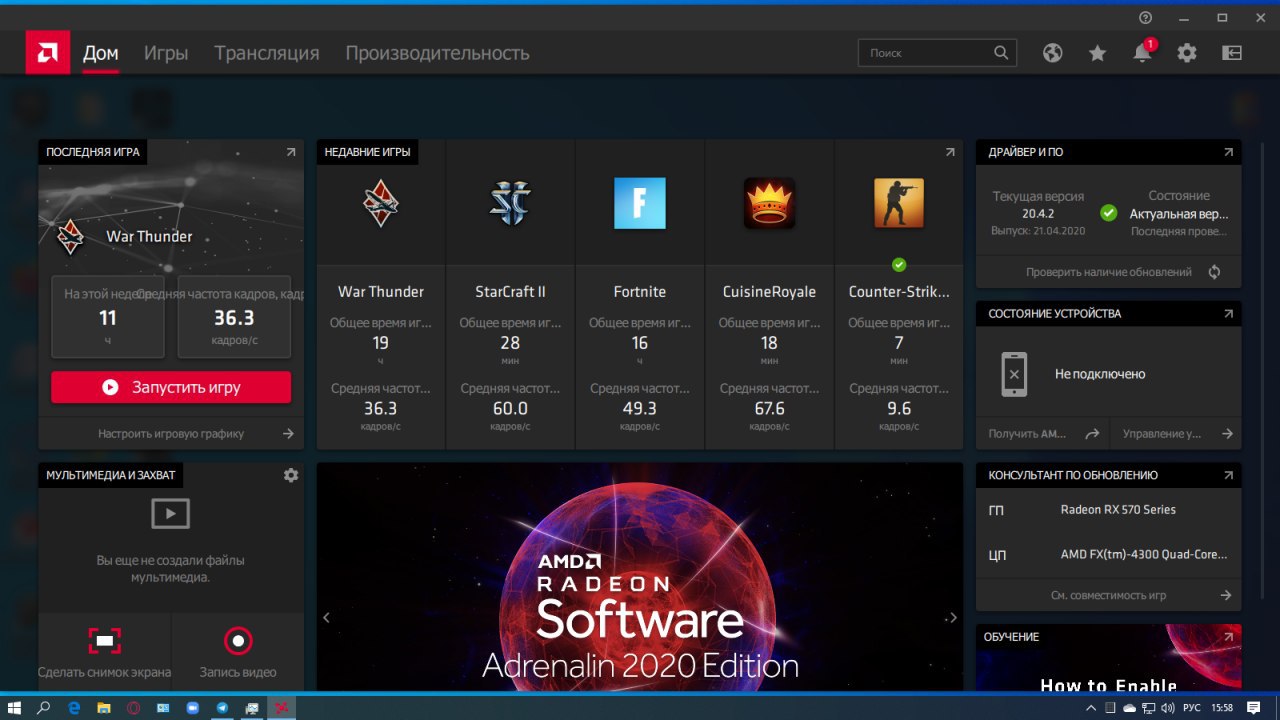Open the settings gear in the header
The image size is (1280, 720).
[x=1187, y=53]
